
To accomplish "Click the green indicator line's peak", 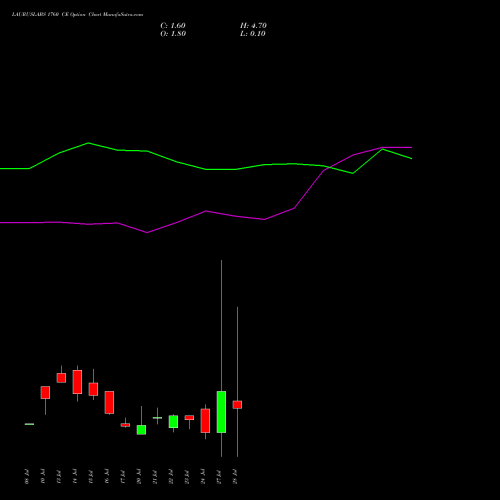I will coord(88,143).
